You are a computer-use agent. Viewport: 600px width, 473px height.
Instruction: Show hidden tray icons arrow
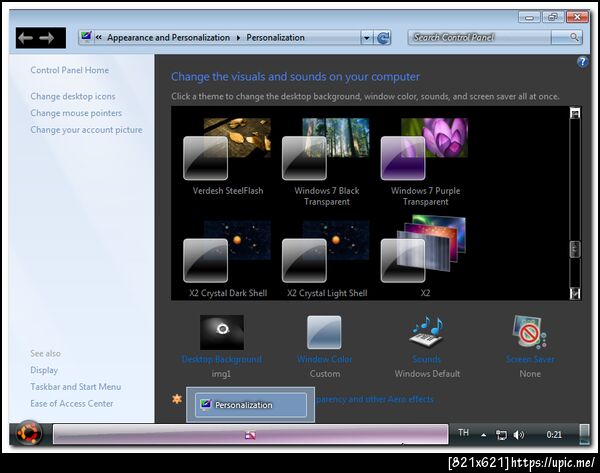click(484, 435)
